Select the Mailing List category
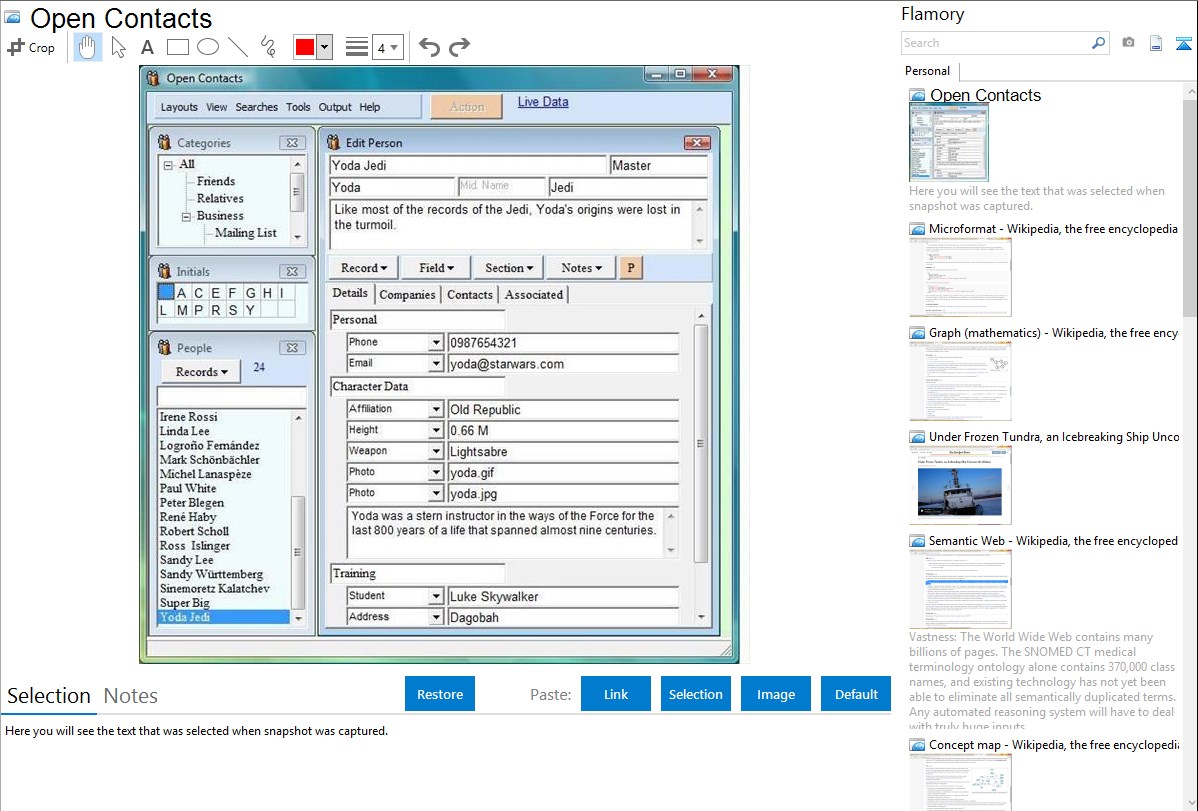The image size is (1198, 811). tap(245, 233)
